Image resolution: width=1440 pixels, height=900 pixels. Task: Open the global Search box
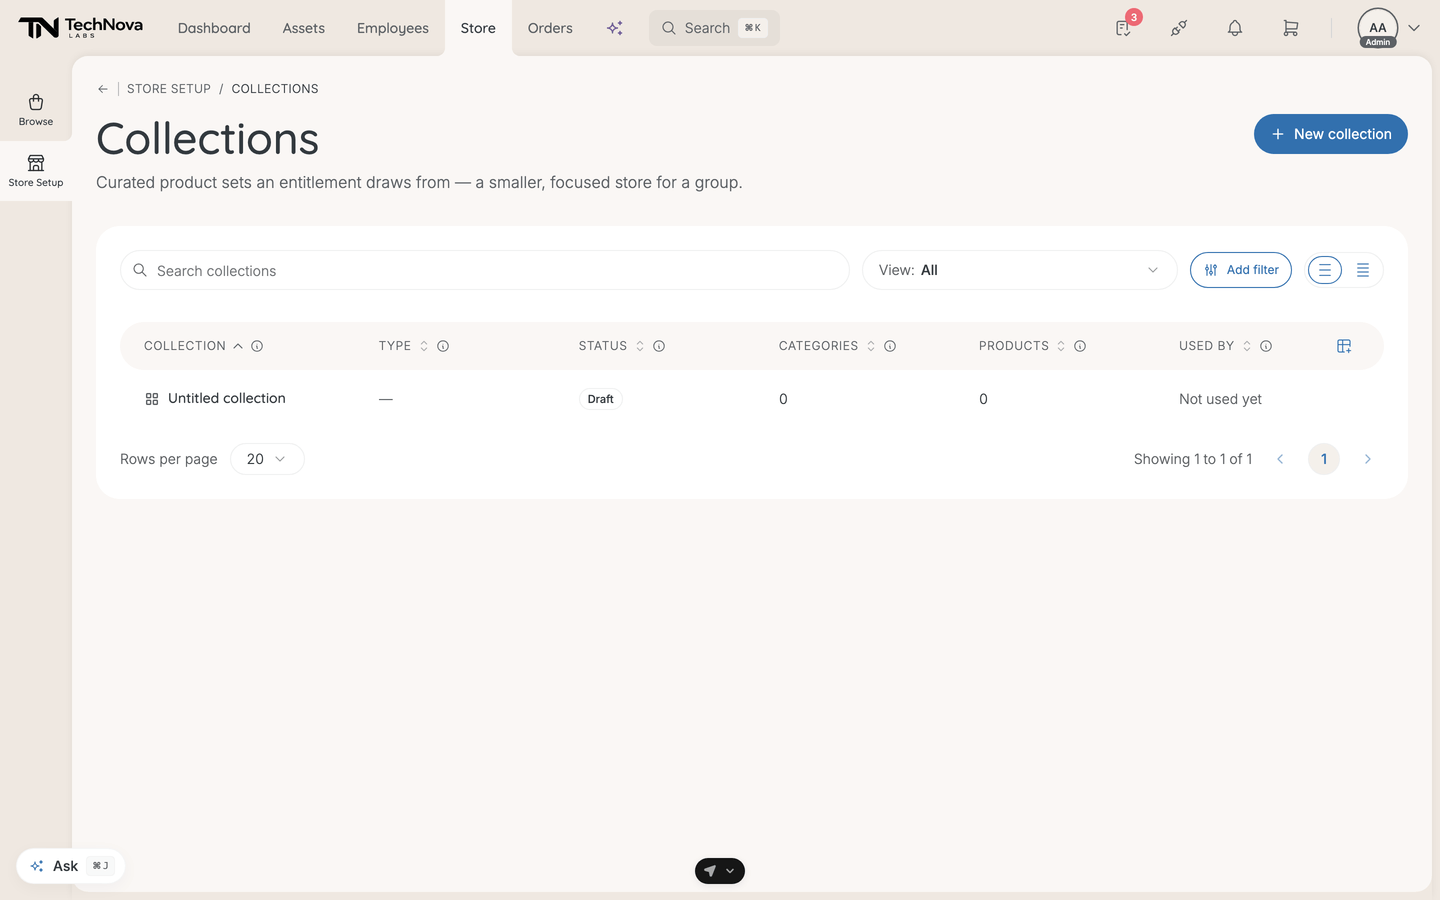click(x=714, y=28)
